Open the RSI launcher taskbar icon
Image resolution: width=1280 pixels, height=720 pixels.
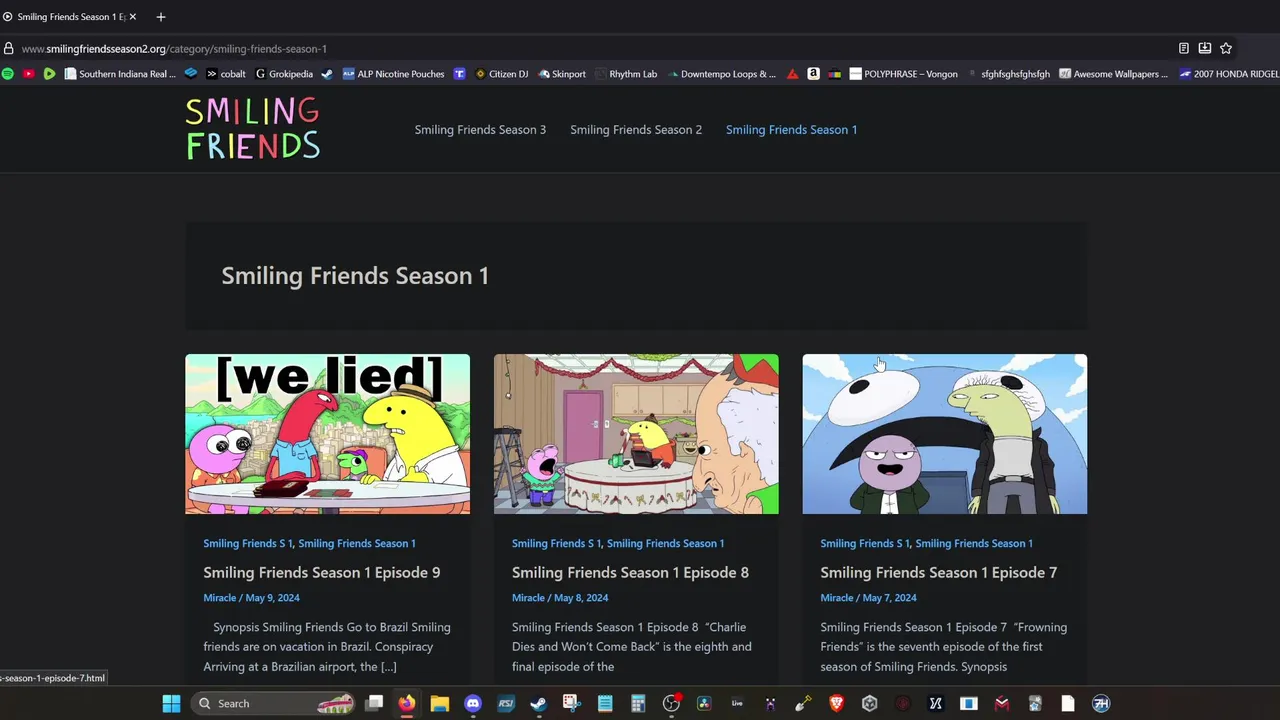coord(506,703)
